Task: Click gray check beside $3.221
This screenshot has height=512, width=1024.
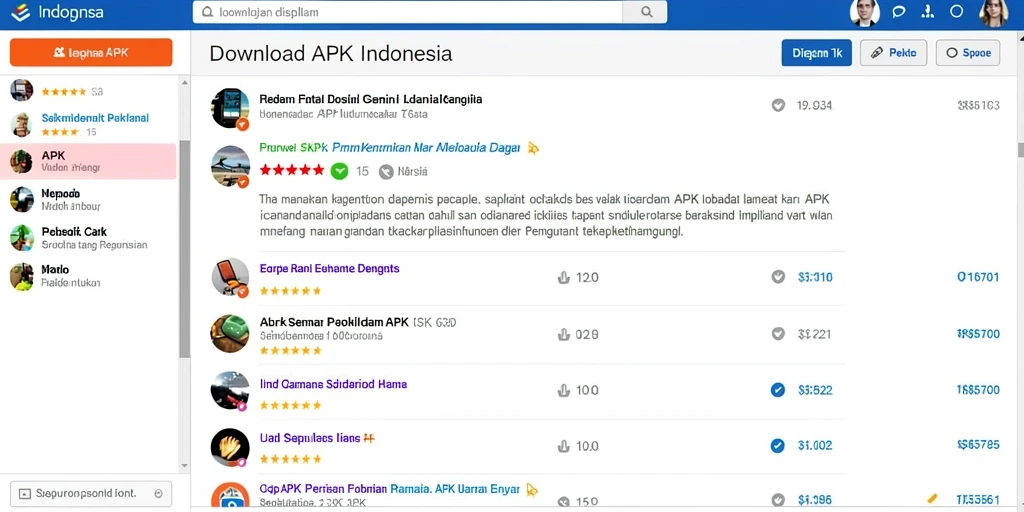Action: click(778, 334)
